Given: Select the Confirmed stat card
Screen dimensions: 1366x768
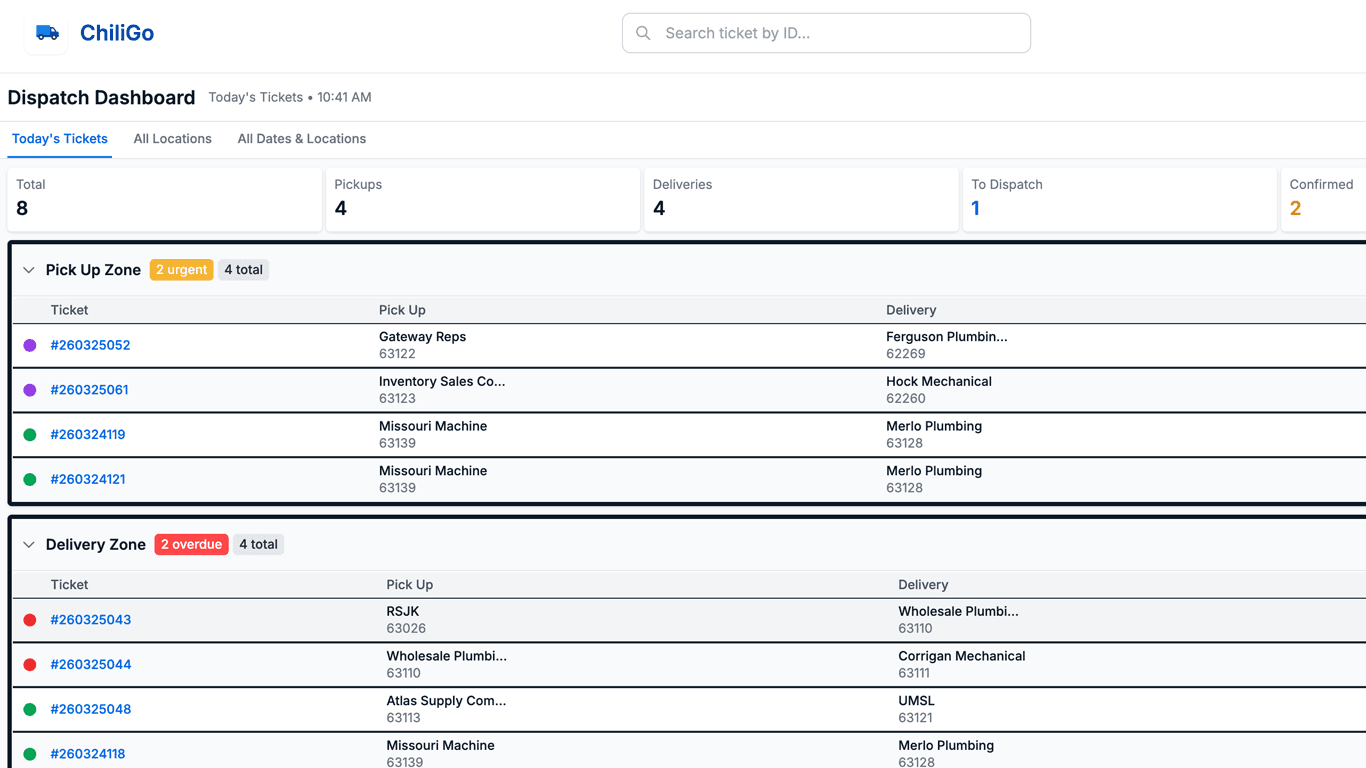Looking at the screenshot, I should (x=1324, y=199).
